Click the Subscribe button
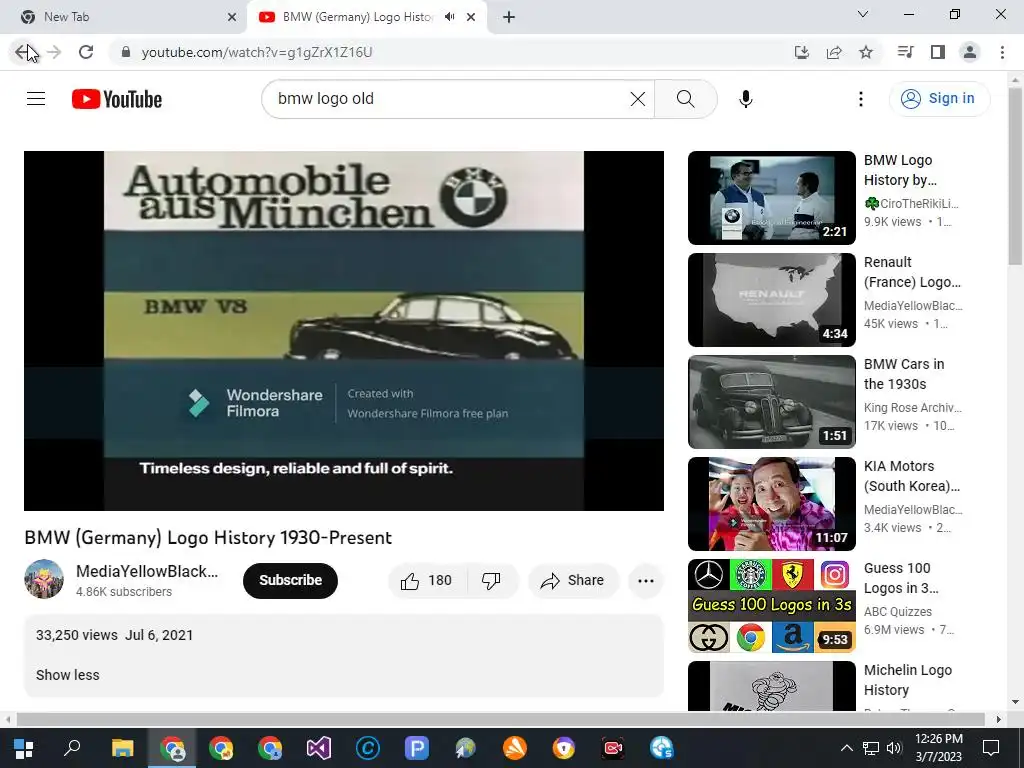 pyautogui.click(x=291, y=581)
